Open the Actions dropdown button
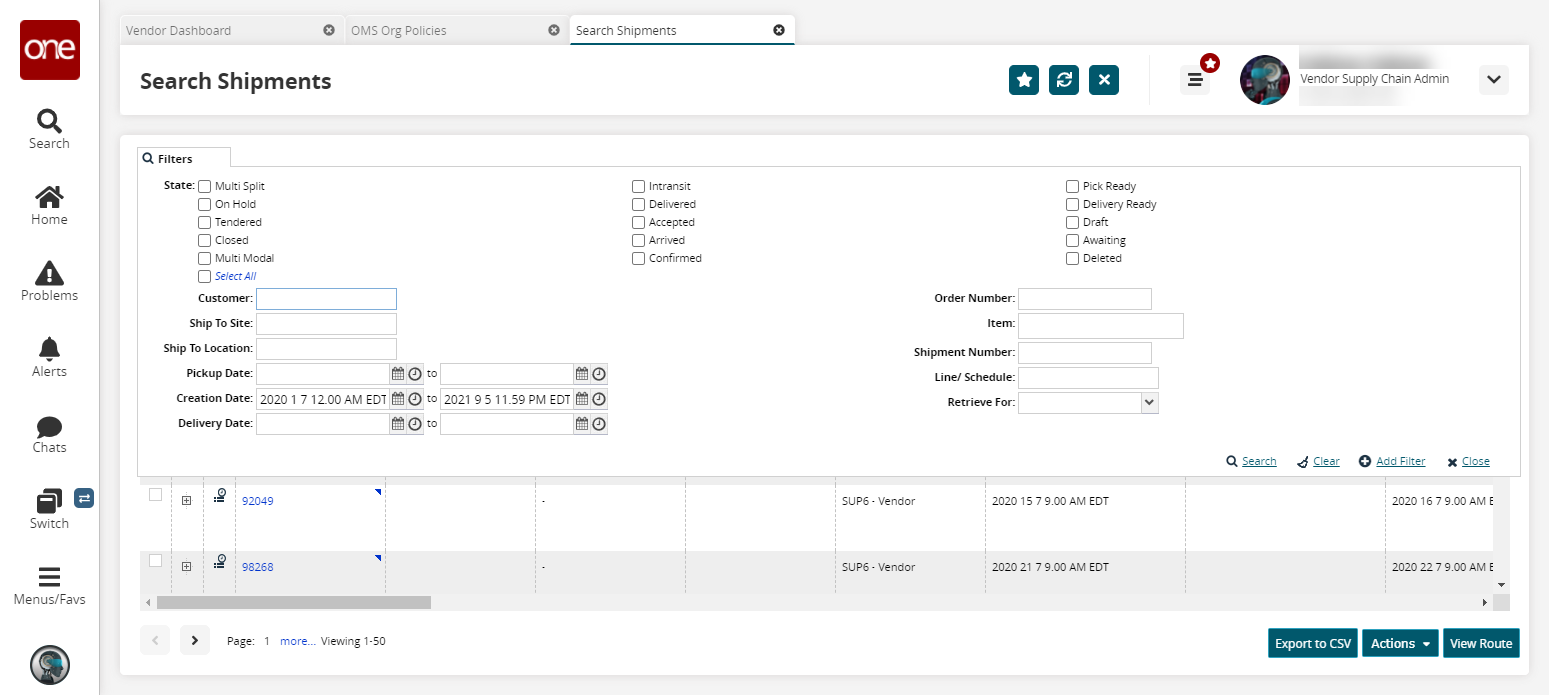This screenshot has height=695, width=1549. coord(1400,643)
